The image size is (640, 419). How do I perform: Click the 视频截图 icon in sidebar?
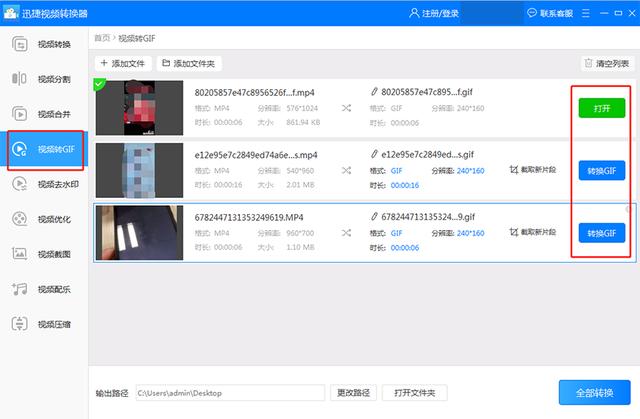(x=19, y=254)
